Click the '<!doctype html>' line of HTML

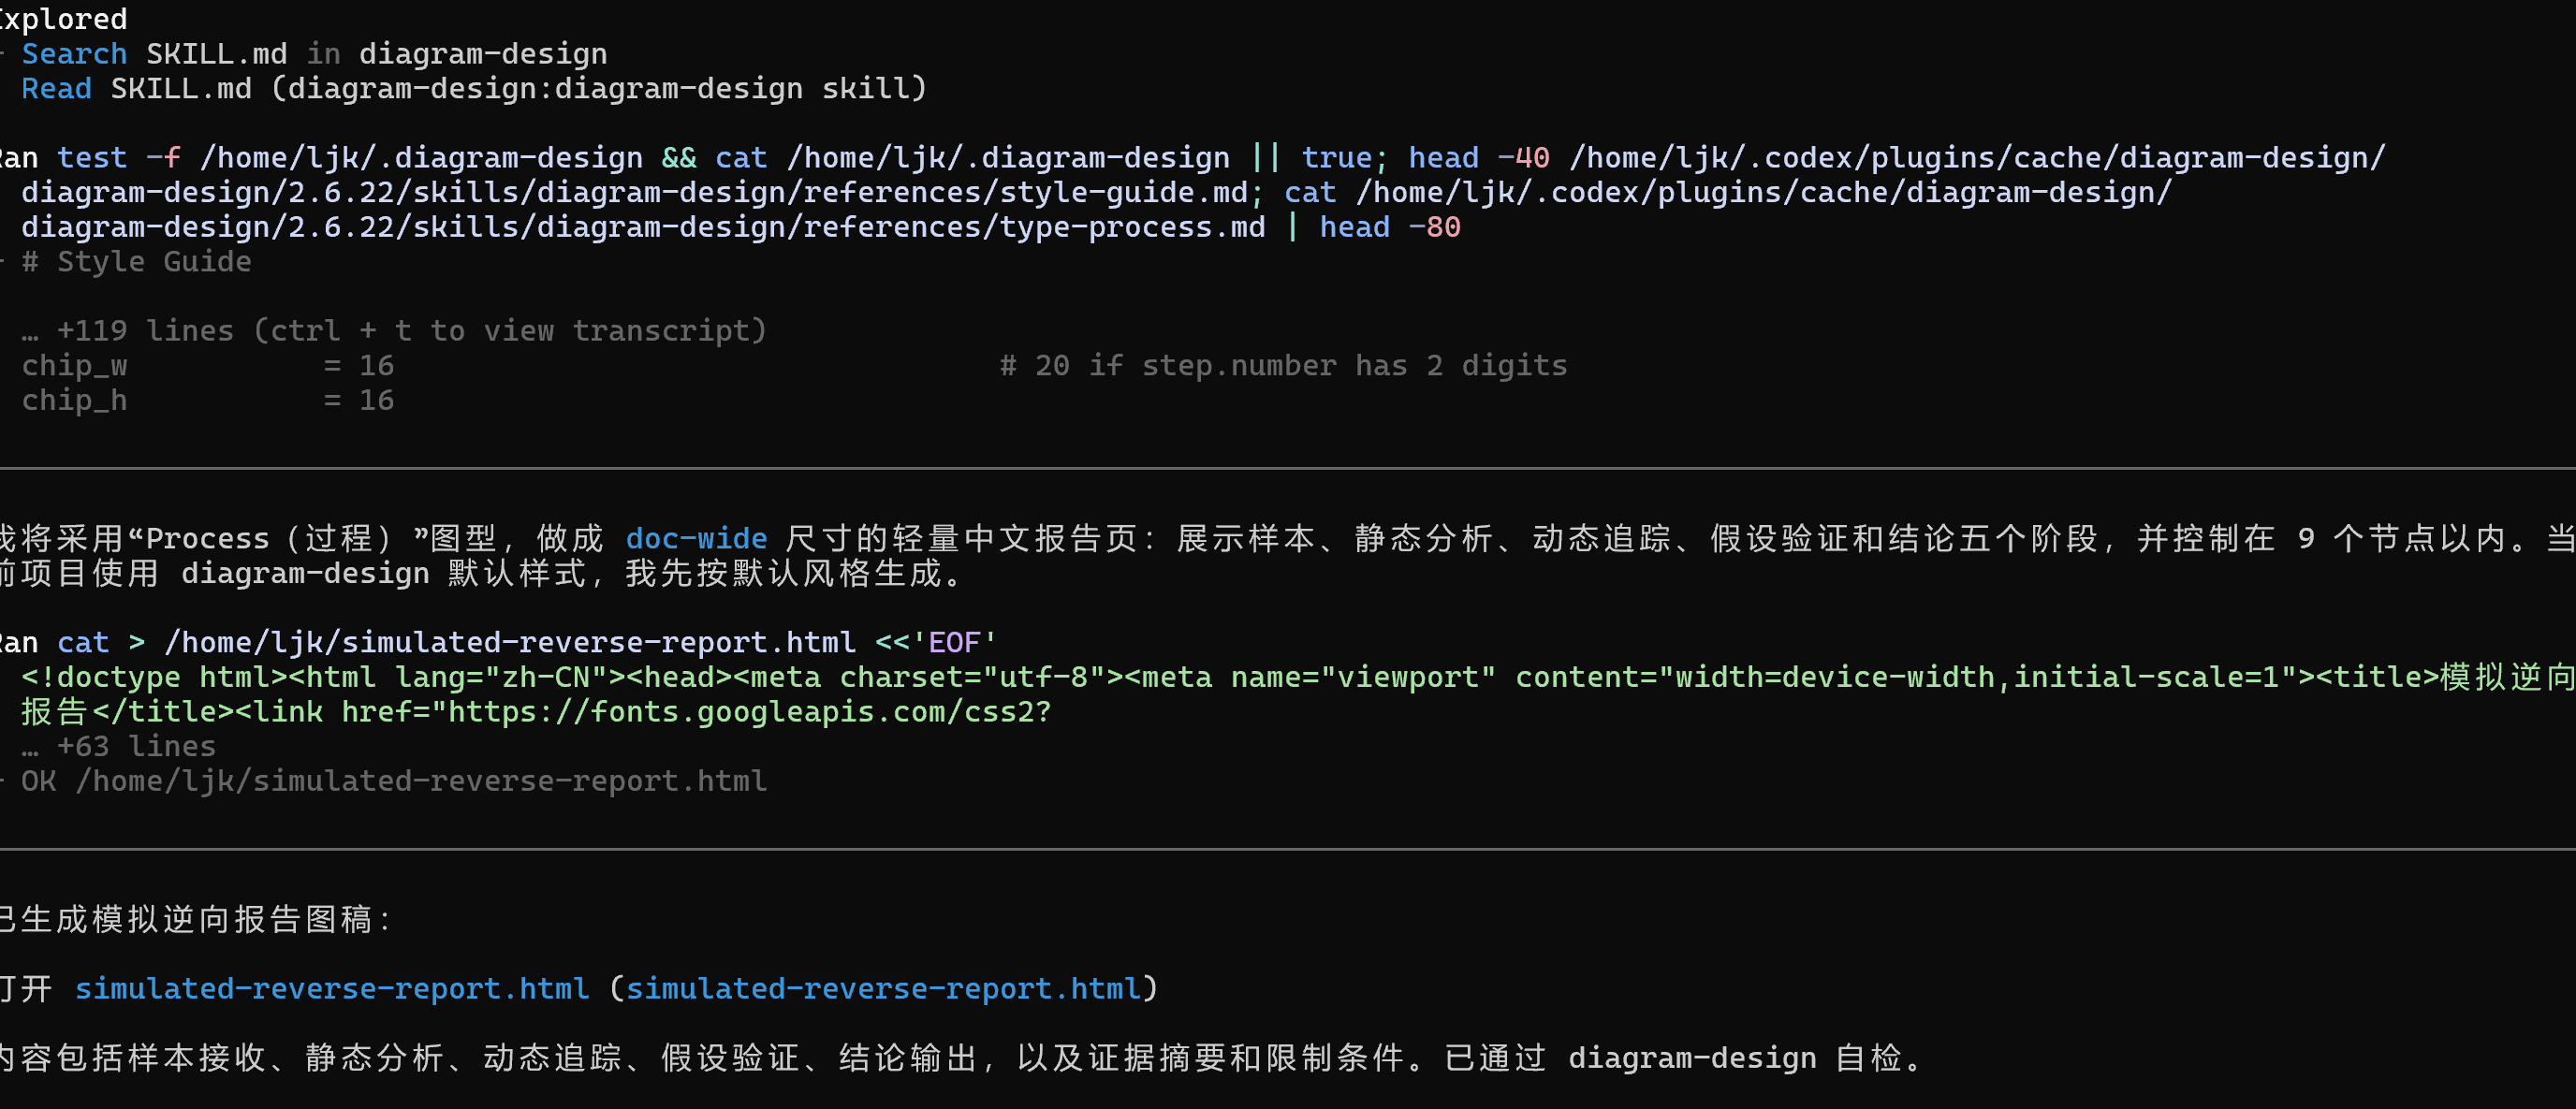coord(1298,678)
